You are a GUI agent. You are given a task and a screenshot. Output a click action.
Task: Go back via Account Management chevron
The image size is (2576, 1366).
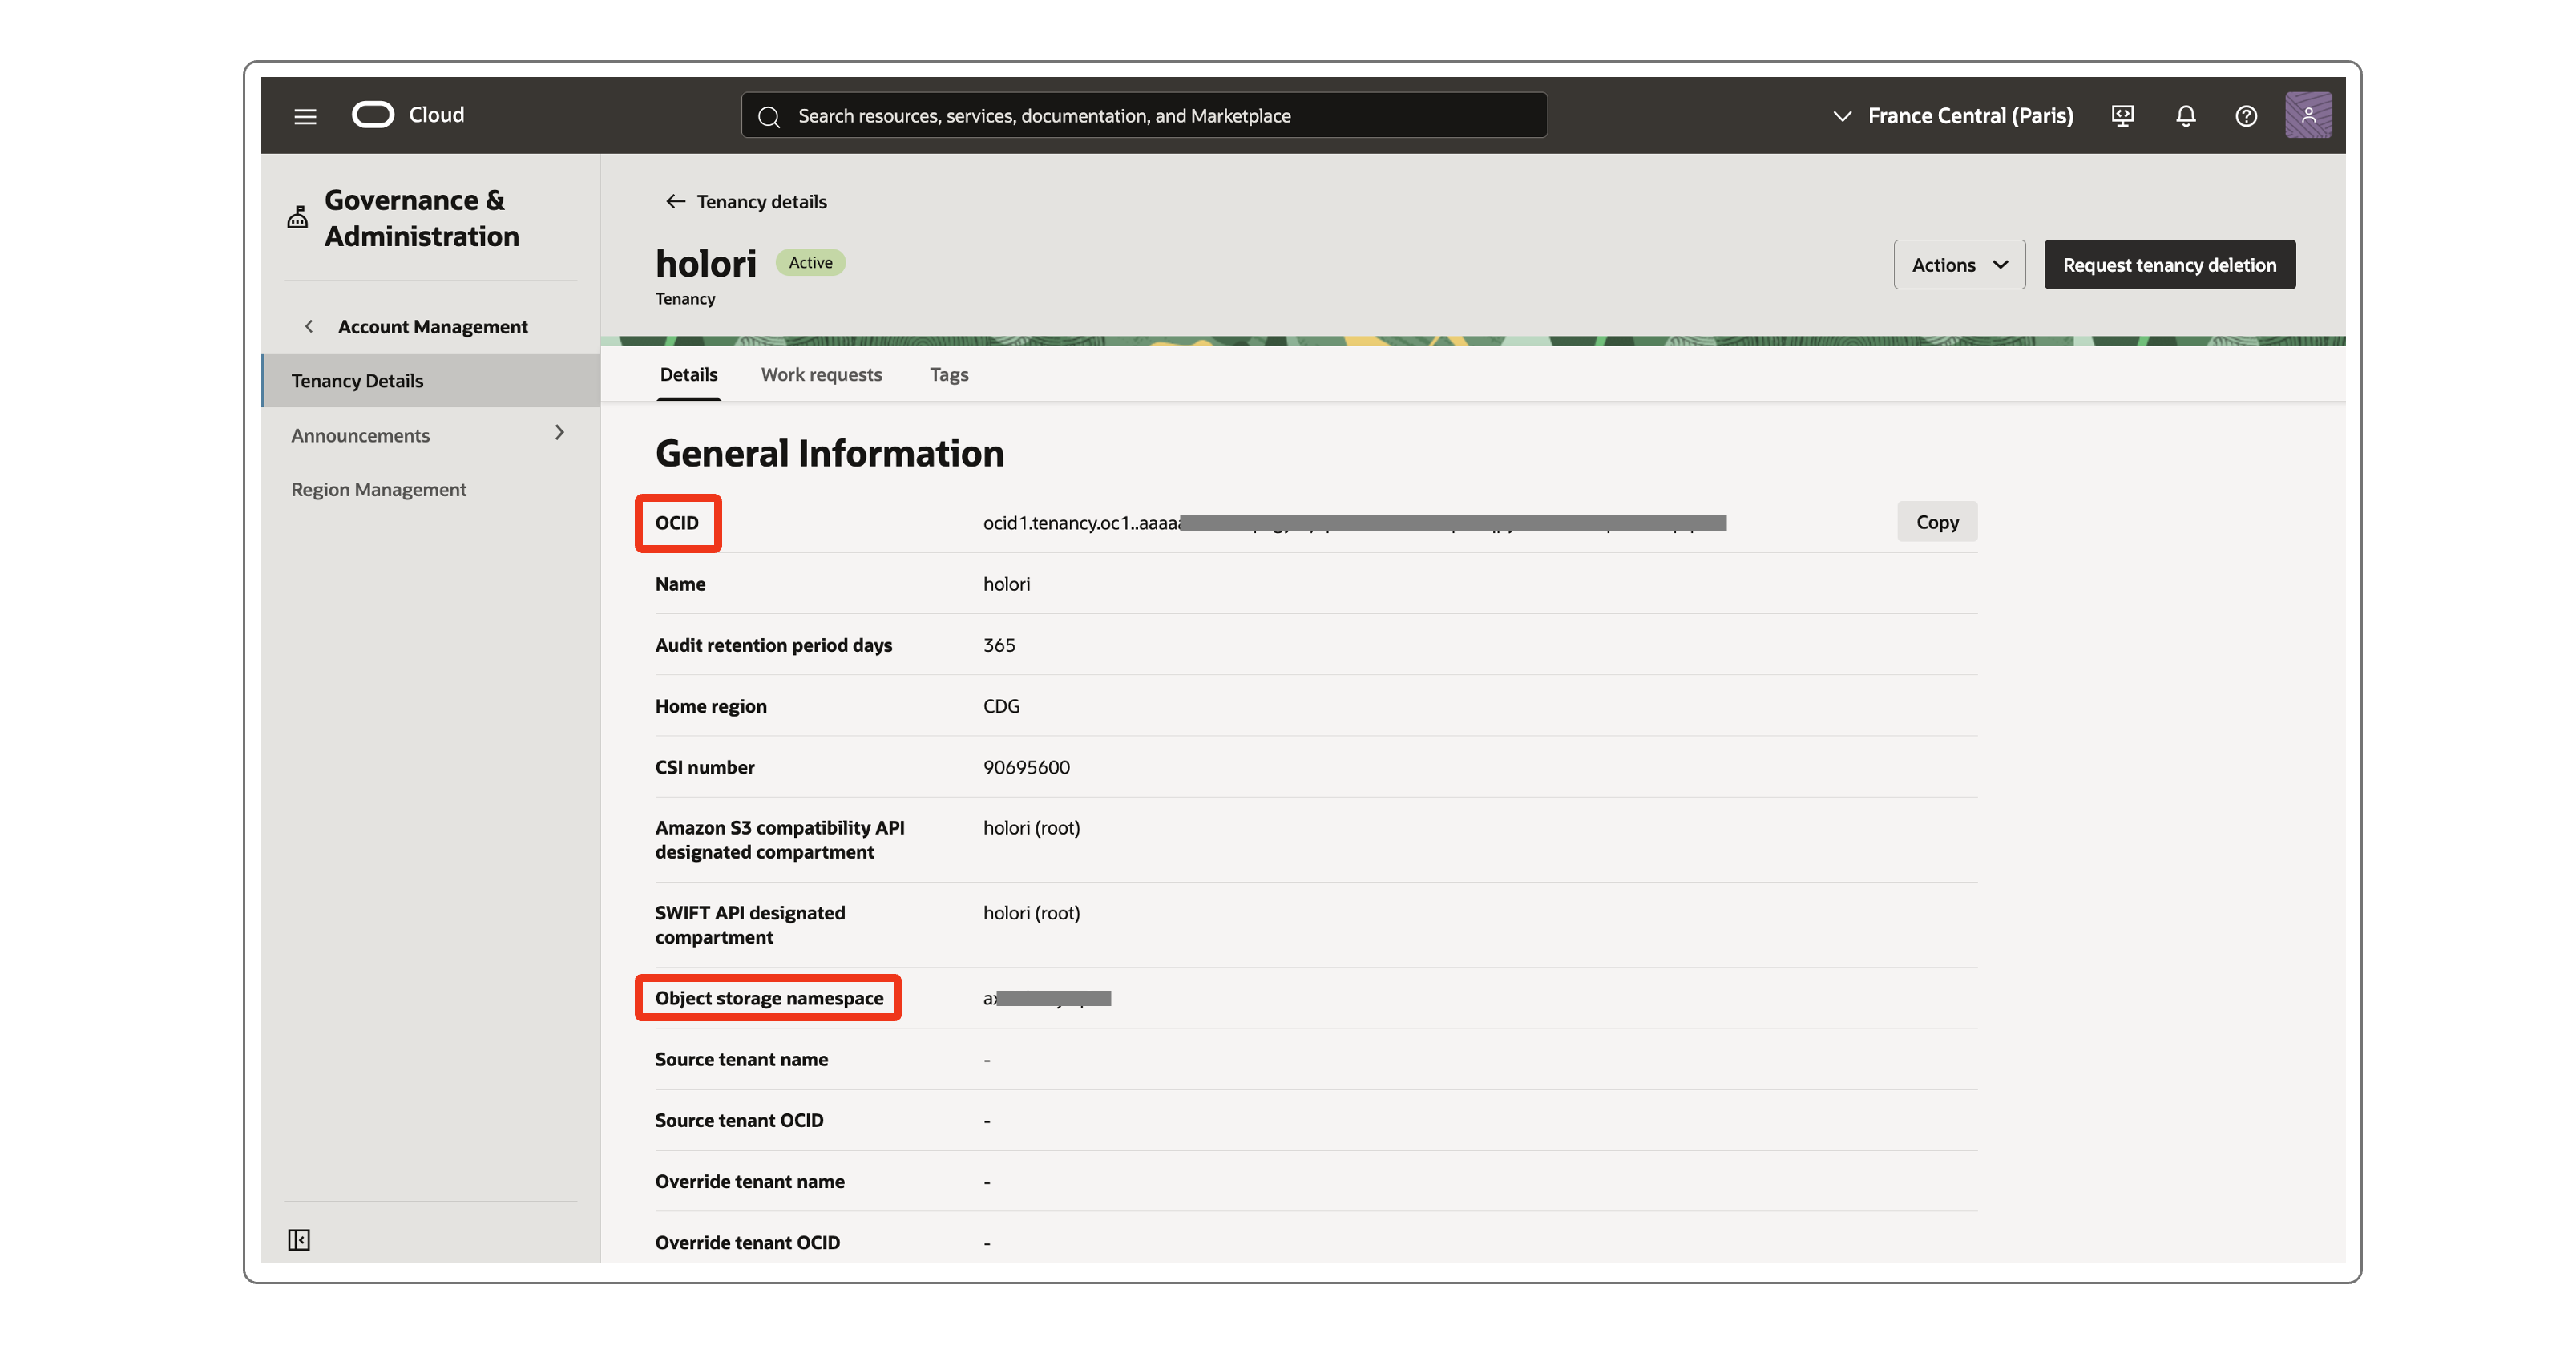click(x=309, y=326)
